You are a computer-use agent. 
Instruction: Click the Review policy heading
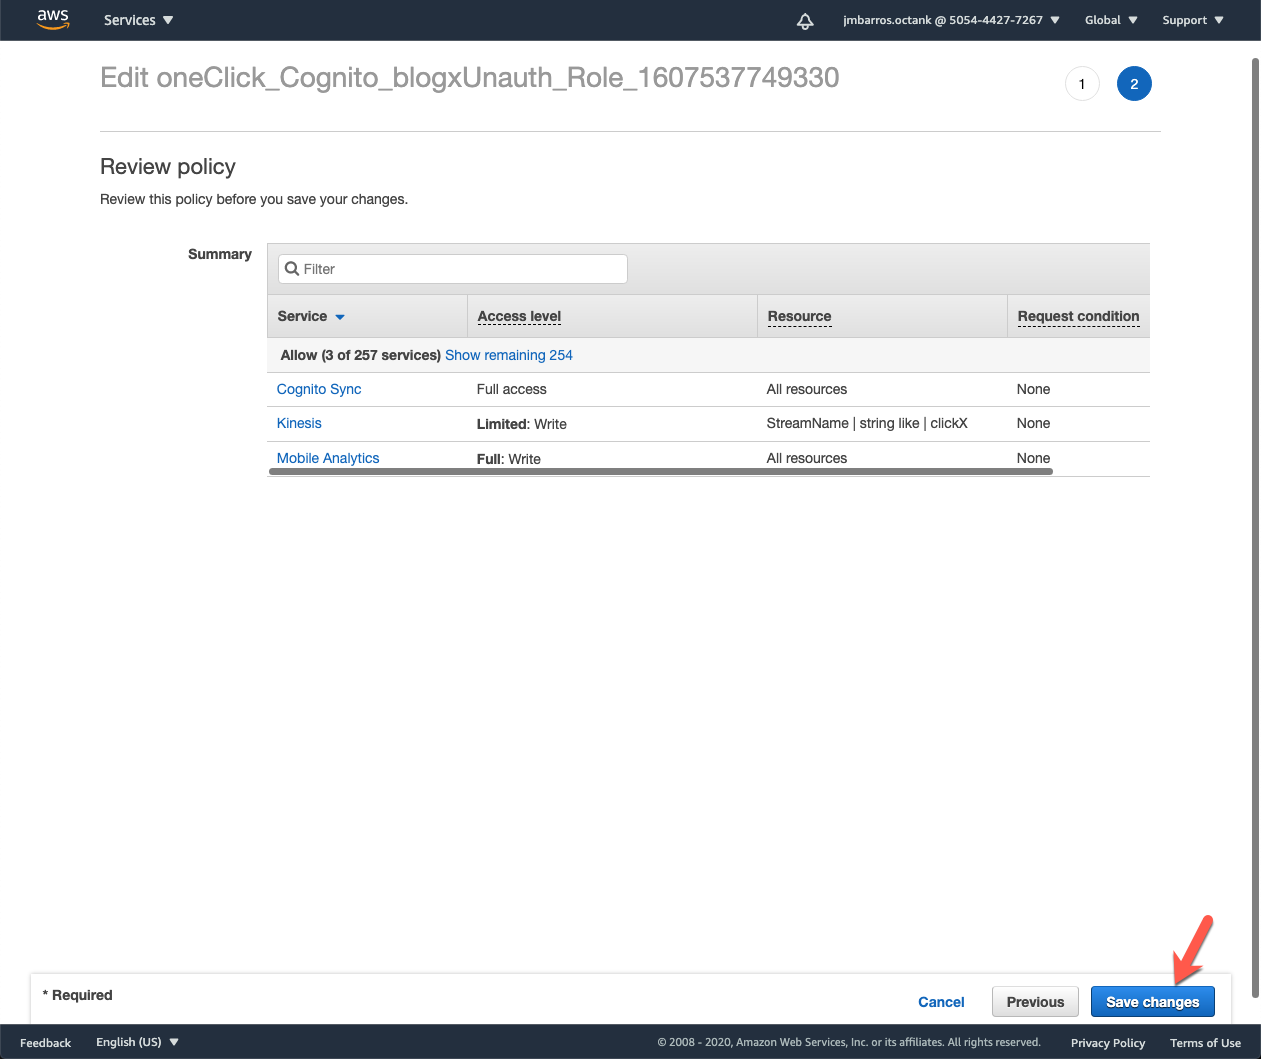pos(168,167)
